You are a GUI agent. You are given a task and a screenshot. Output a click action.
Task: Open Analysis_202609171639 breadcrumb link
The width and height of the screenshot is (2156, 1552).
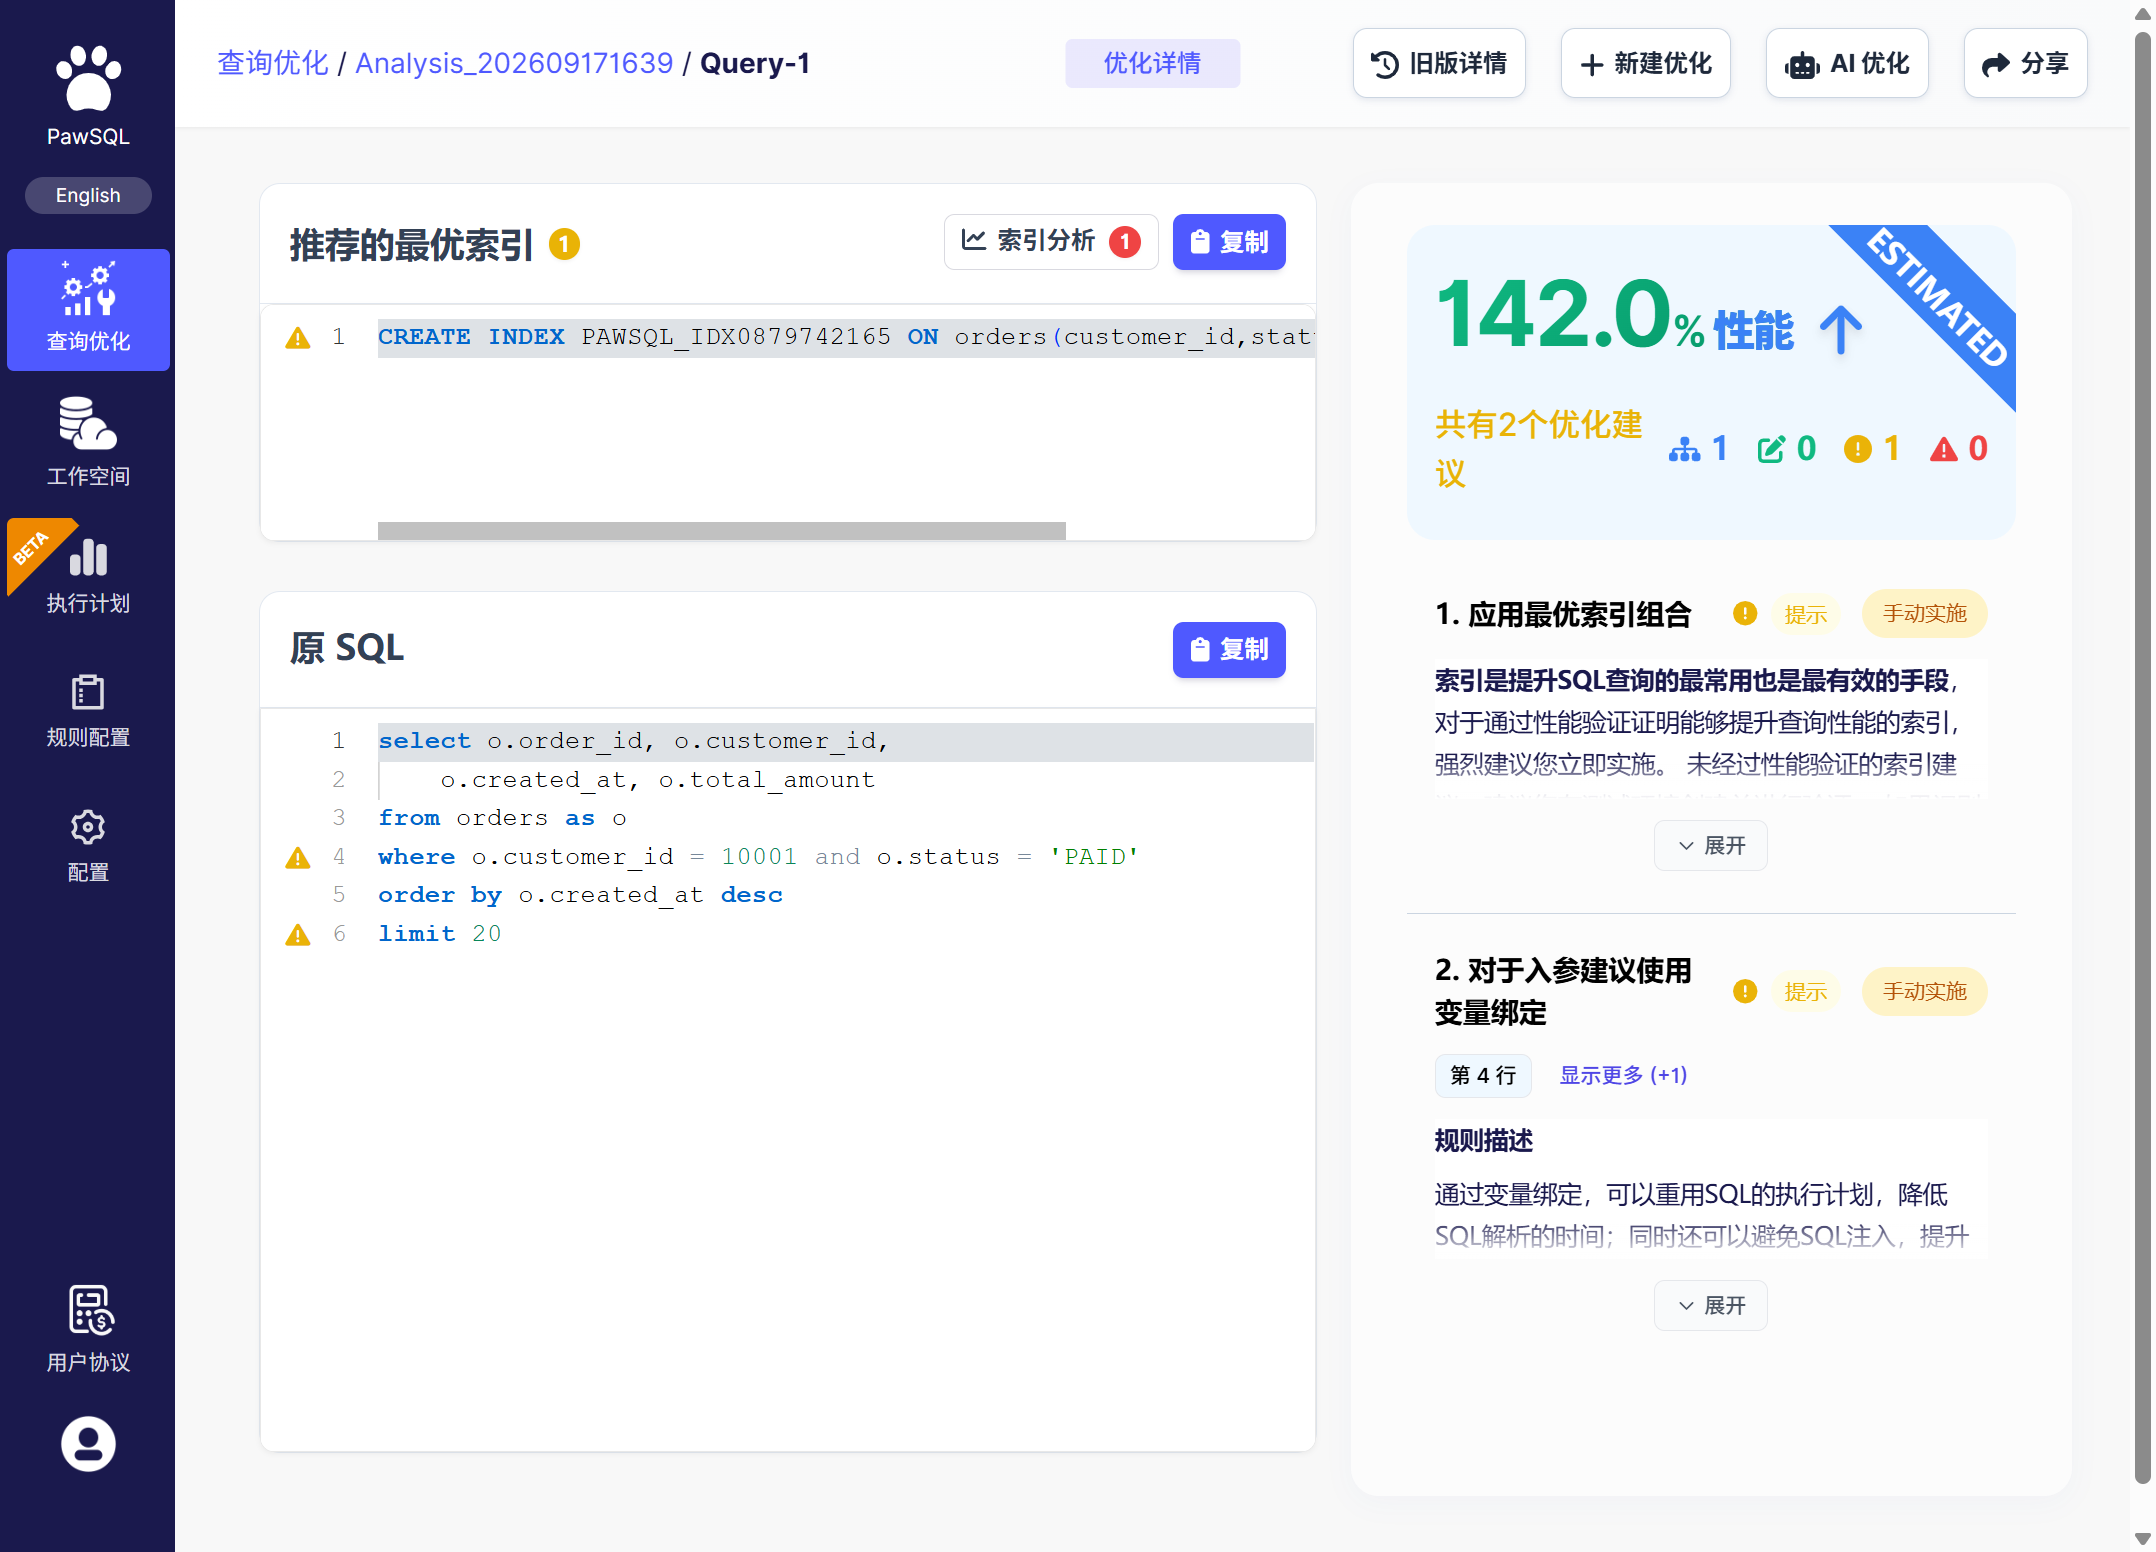tap(514, 63)
